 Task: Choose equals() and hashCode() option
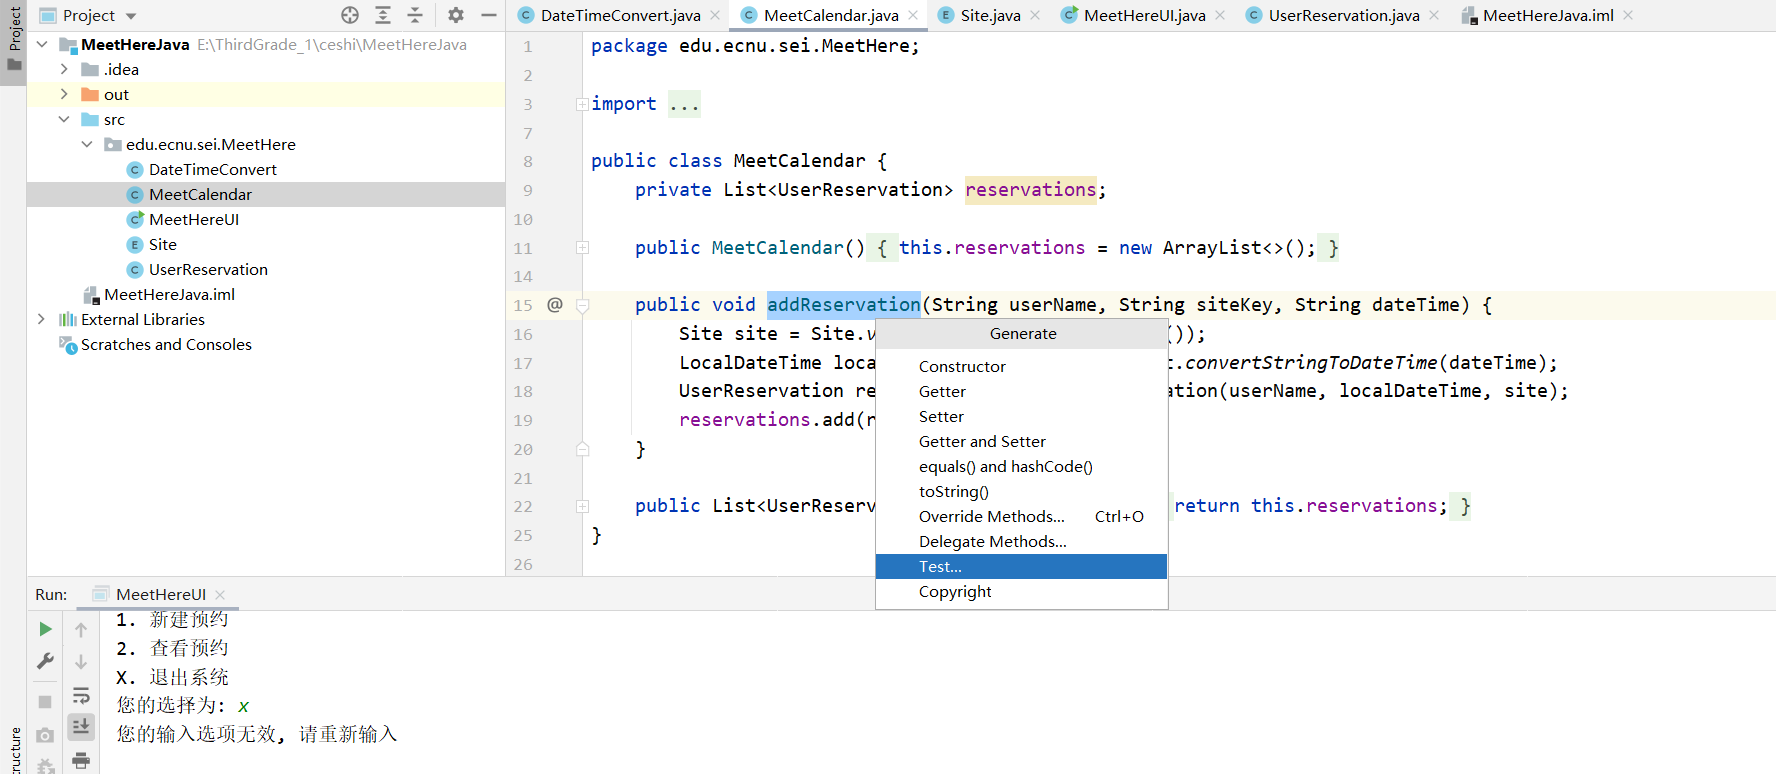pyautogui.click(x=1021, y=467)
